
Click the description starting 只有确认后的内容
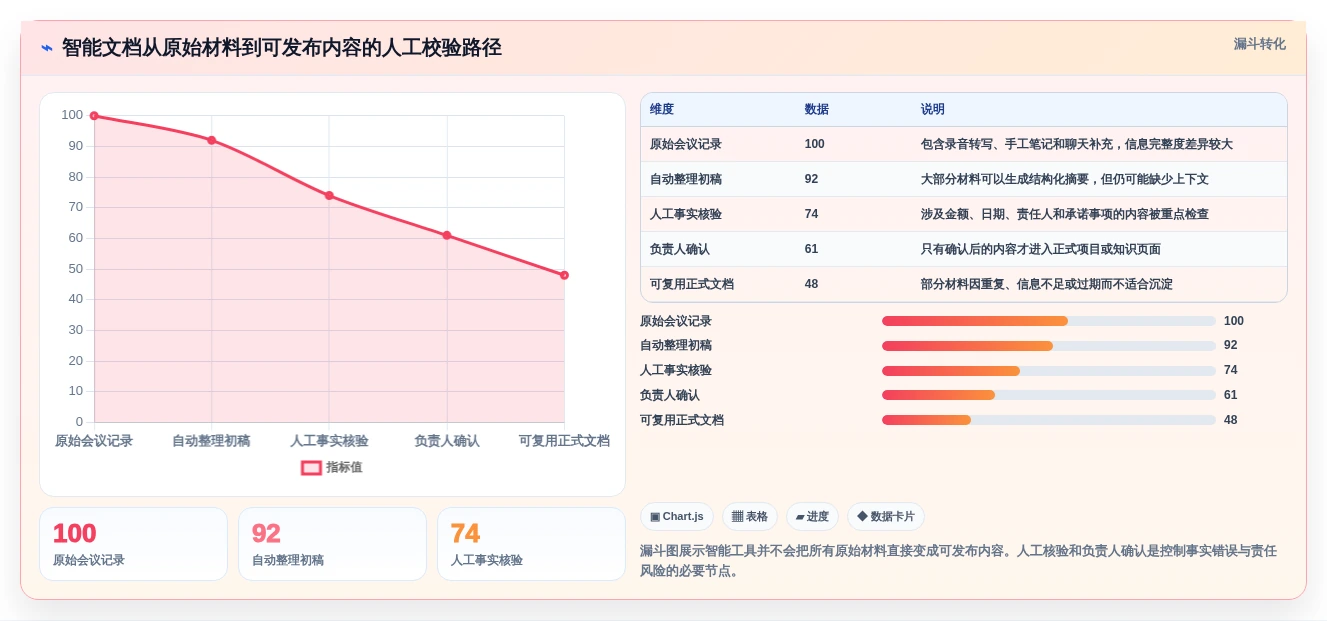pos(1040,249)
